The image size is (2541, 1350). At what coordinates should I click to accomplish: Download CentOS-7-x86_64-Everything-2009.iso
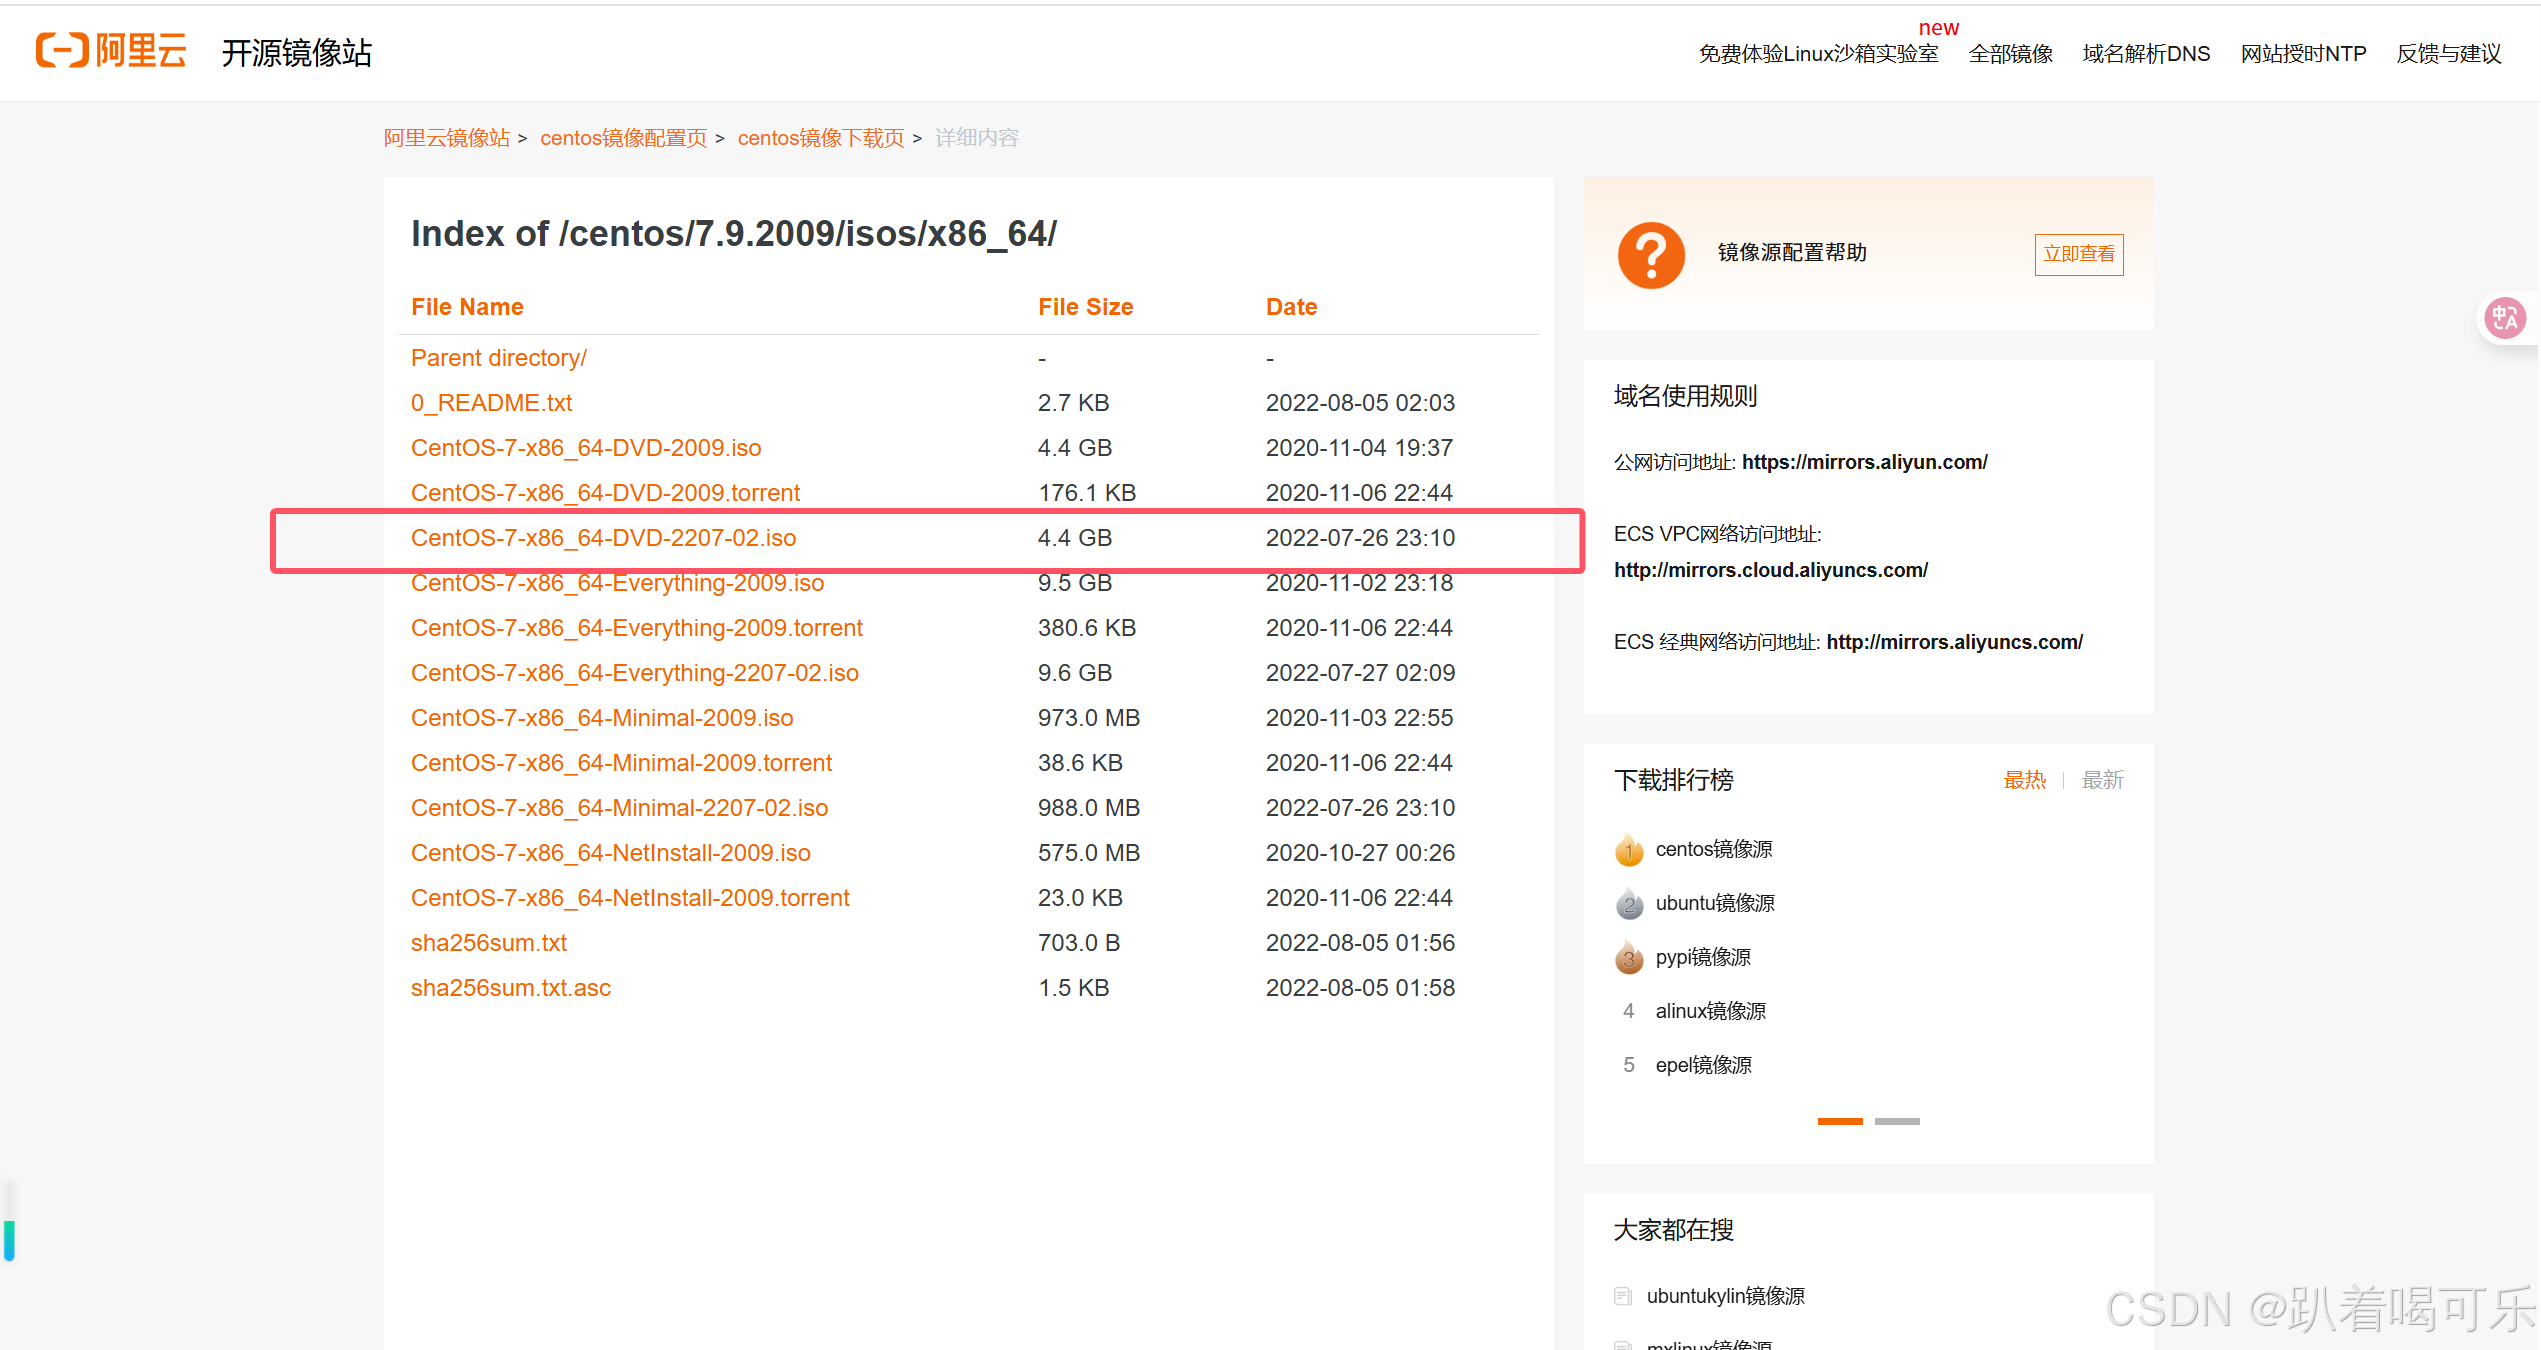point(617,583)
